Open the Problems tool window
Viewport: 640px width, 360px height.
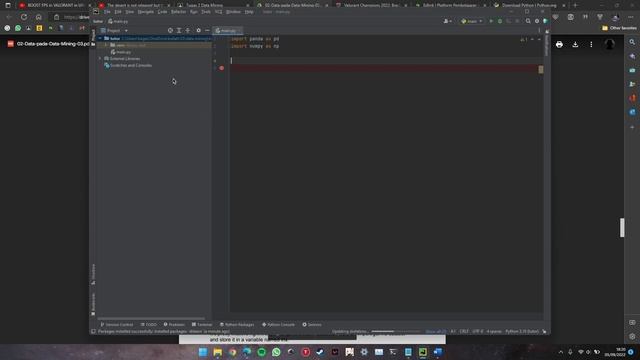click(174, 324)
